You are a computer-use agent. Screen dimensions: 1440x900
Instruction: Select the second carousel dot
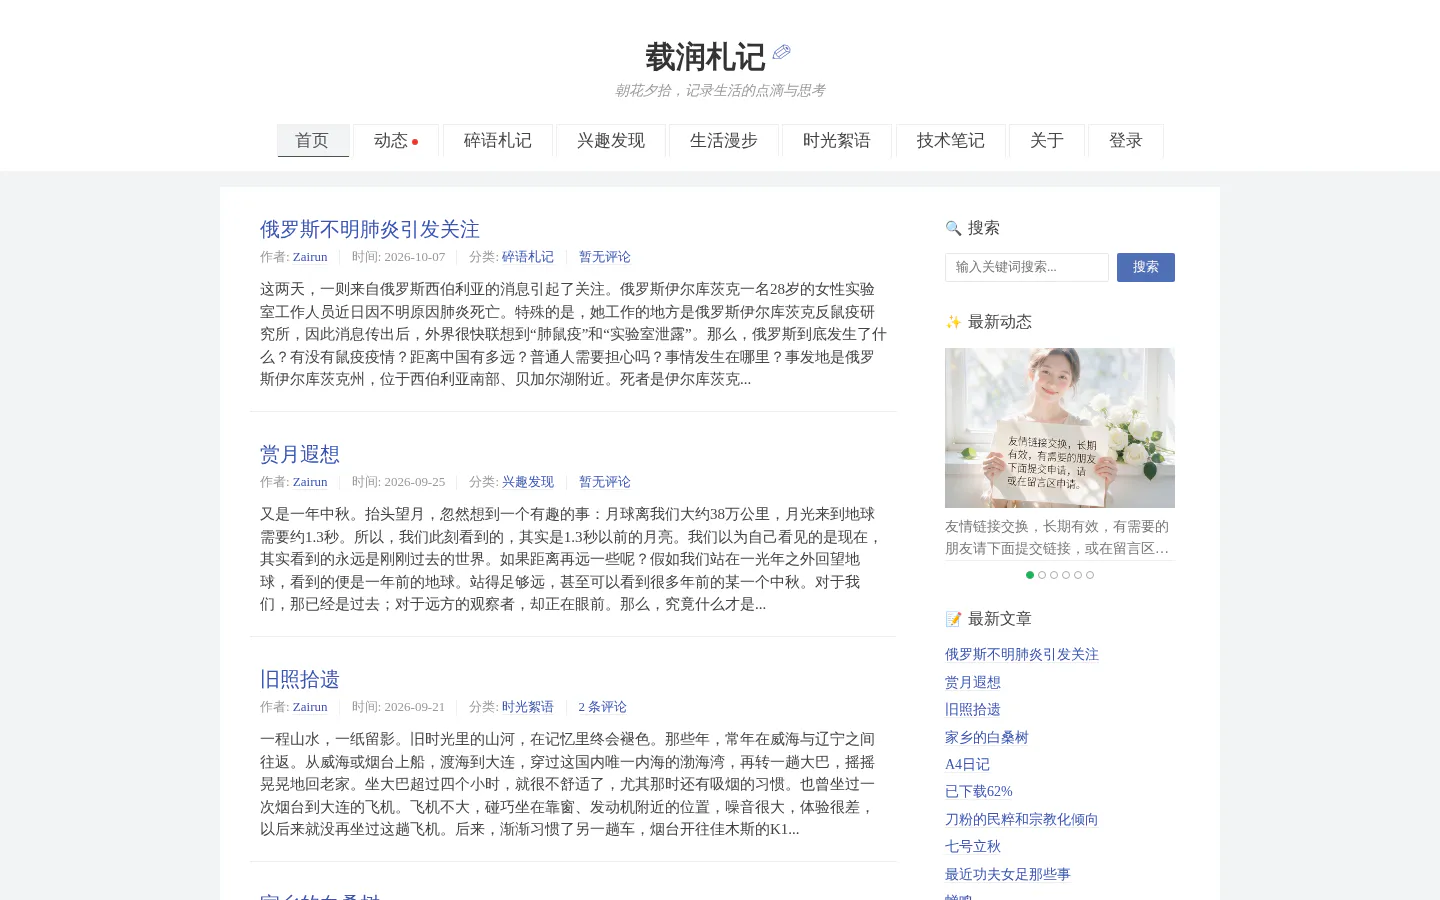1042,575
